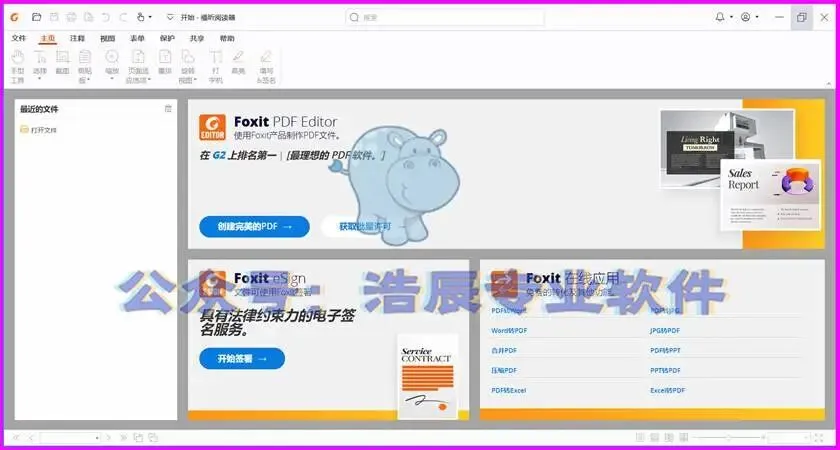
Task: Click the print icon in quick access bar
Action: click(71, 17)
